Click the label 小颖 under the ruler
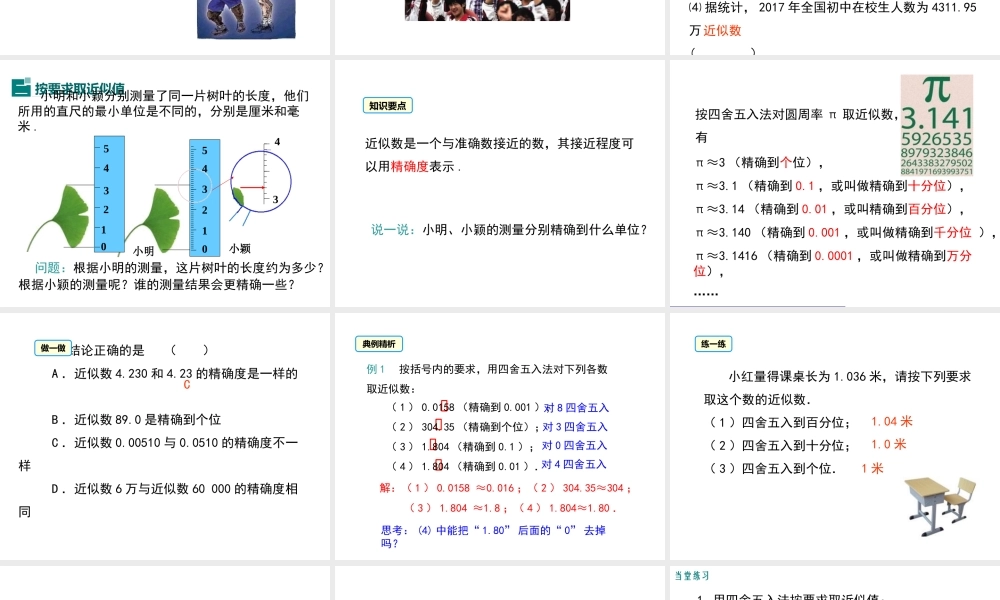Screen dimensions: 1000x600 (240, 249)
